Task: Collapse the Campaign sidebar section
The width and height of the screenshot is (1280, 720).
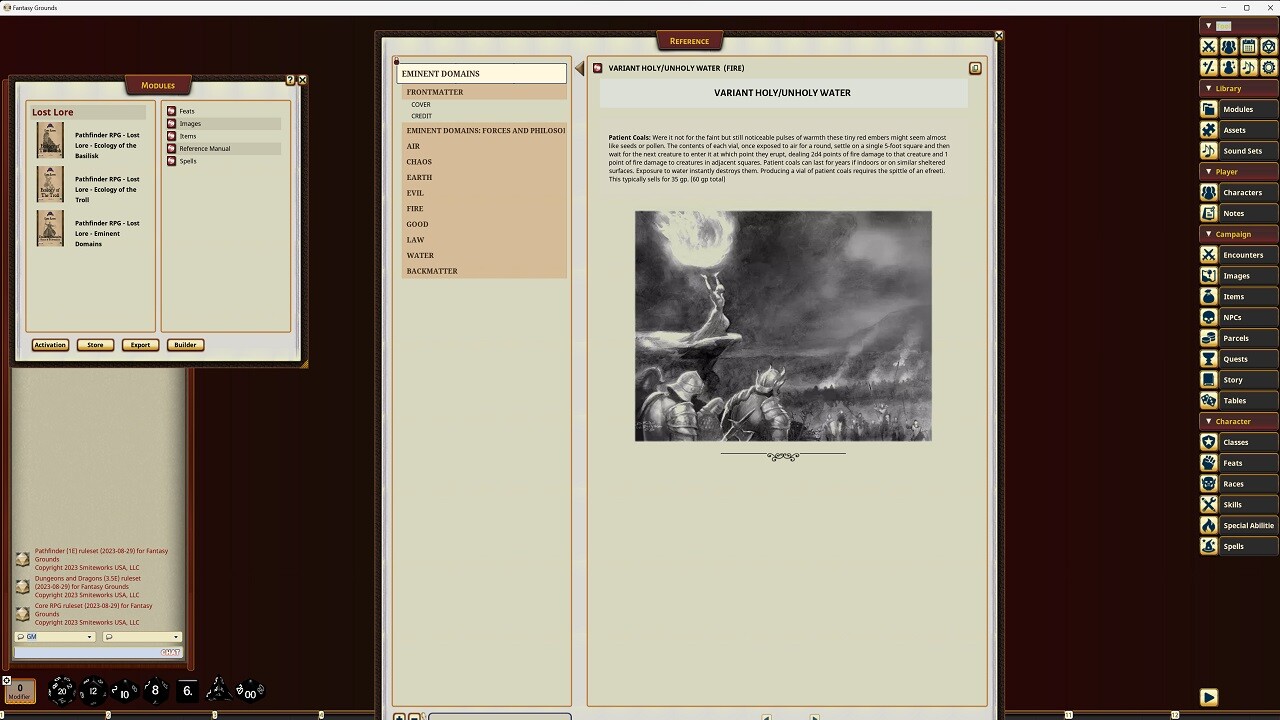Action: (1209, 233)
